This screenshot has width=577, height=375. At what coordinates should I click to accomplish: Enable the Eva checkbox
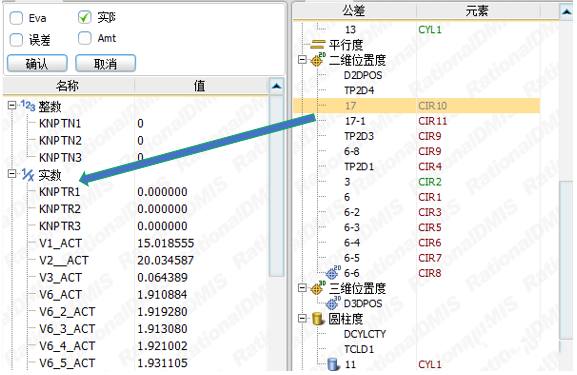pyautogui.click(x=16, y=18)
